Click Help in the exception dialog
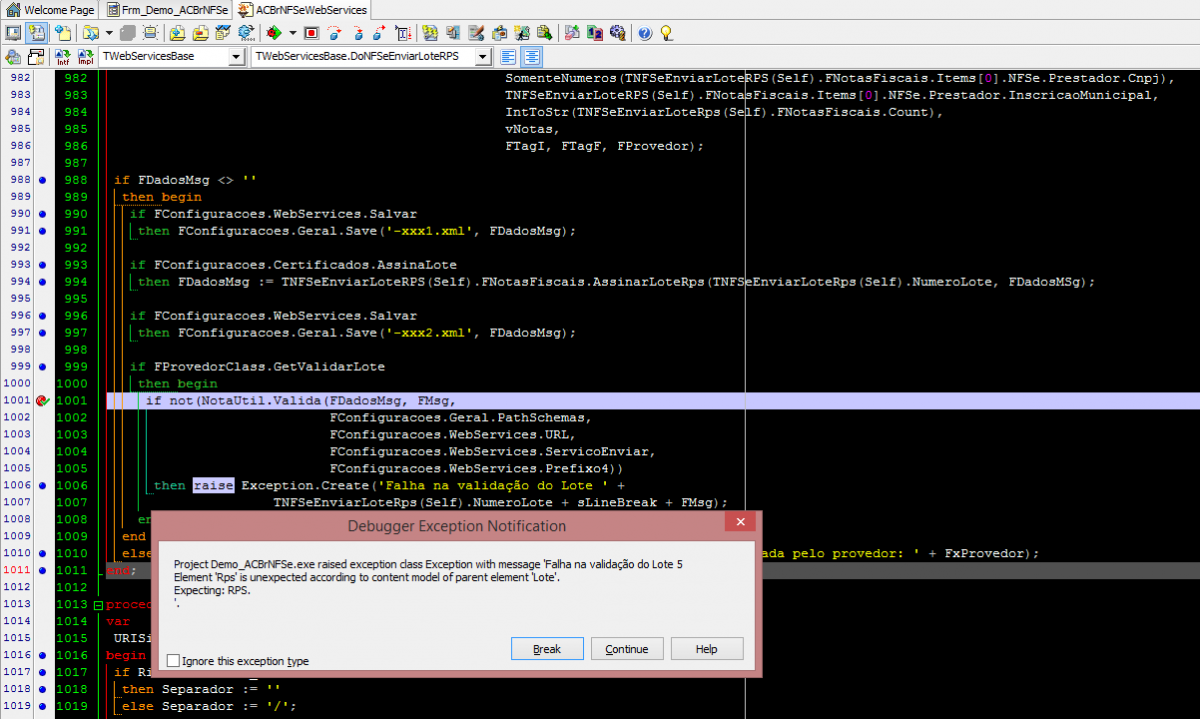The width and height of the screenshot is (1200, 719). click(x=707, y=649)
